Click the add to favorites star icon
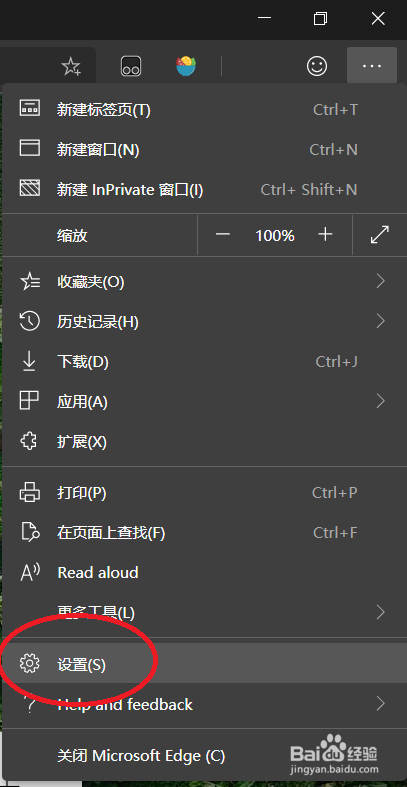The height and width of the screenshot is (787, 407). 71,66
